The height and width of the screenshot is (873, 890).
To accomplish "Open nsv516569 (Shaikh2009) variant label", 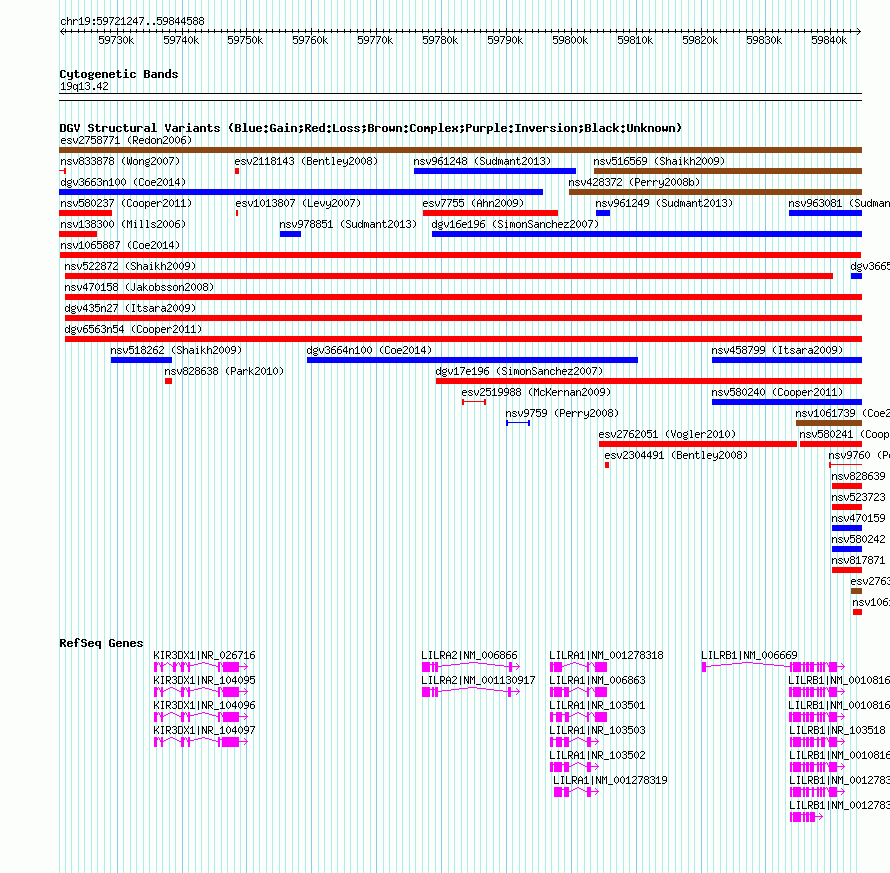I will (x=659, y=161).
